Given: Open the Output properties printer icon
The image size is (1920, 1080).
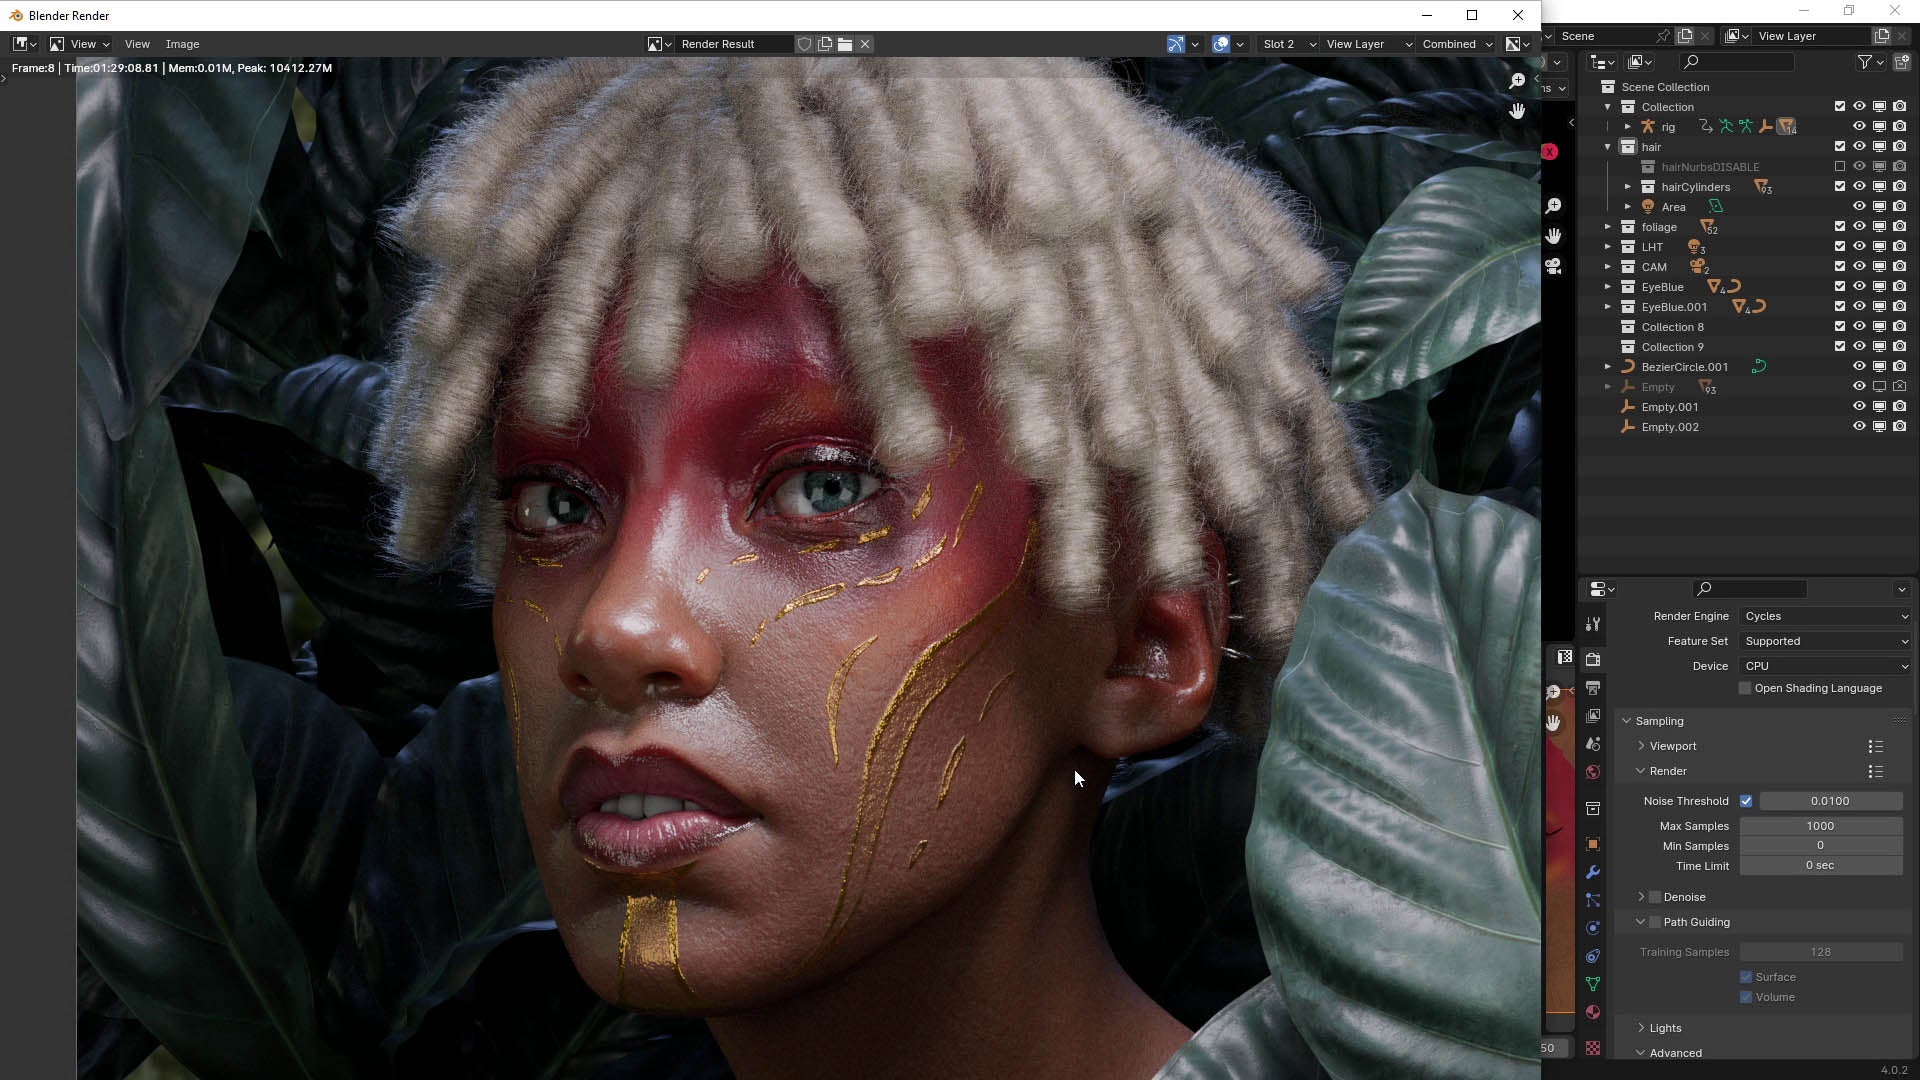Looking at the screenshot, I should 1593,689.
